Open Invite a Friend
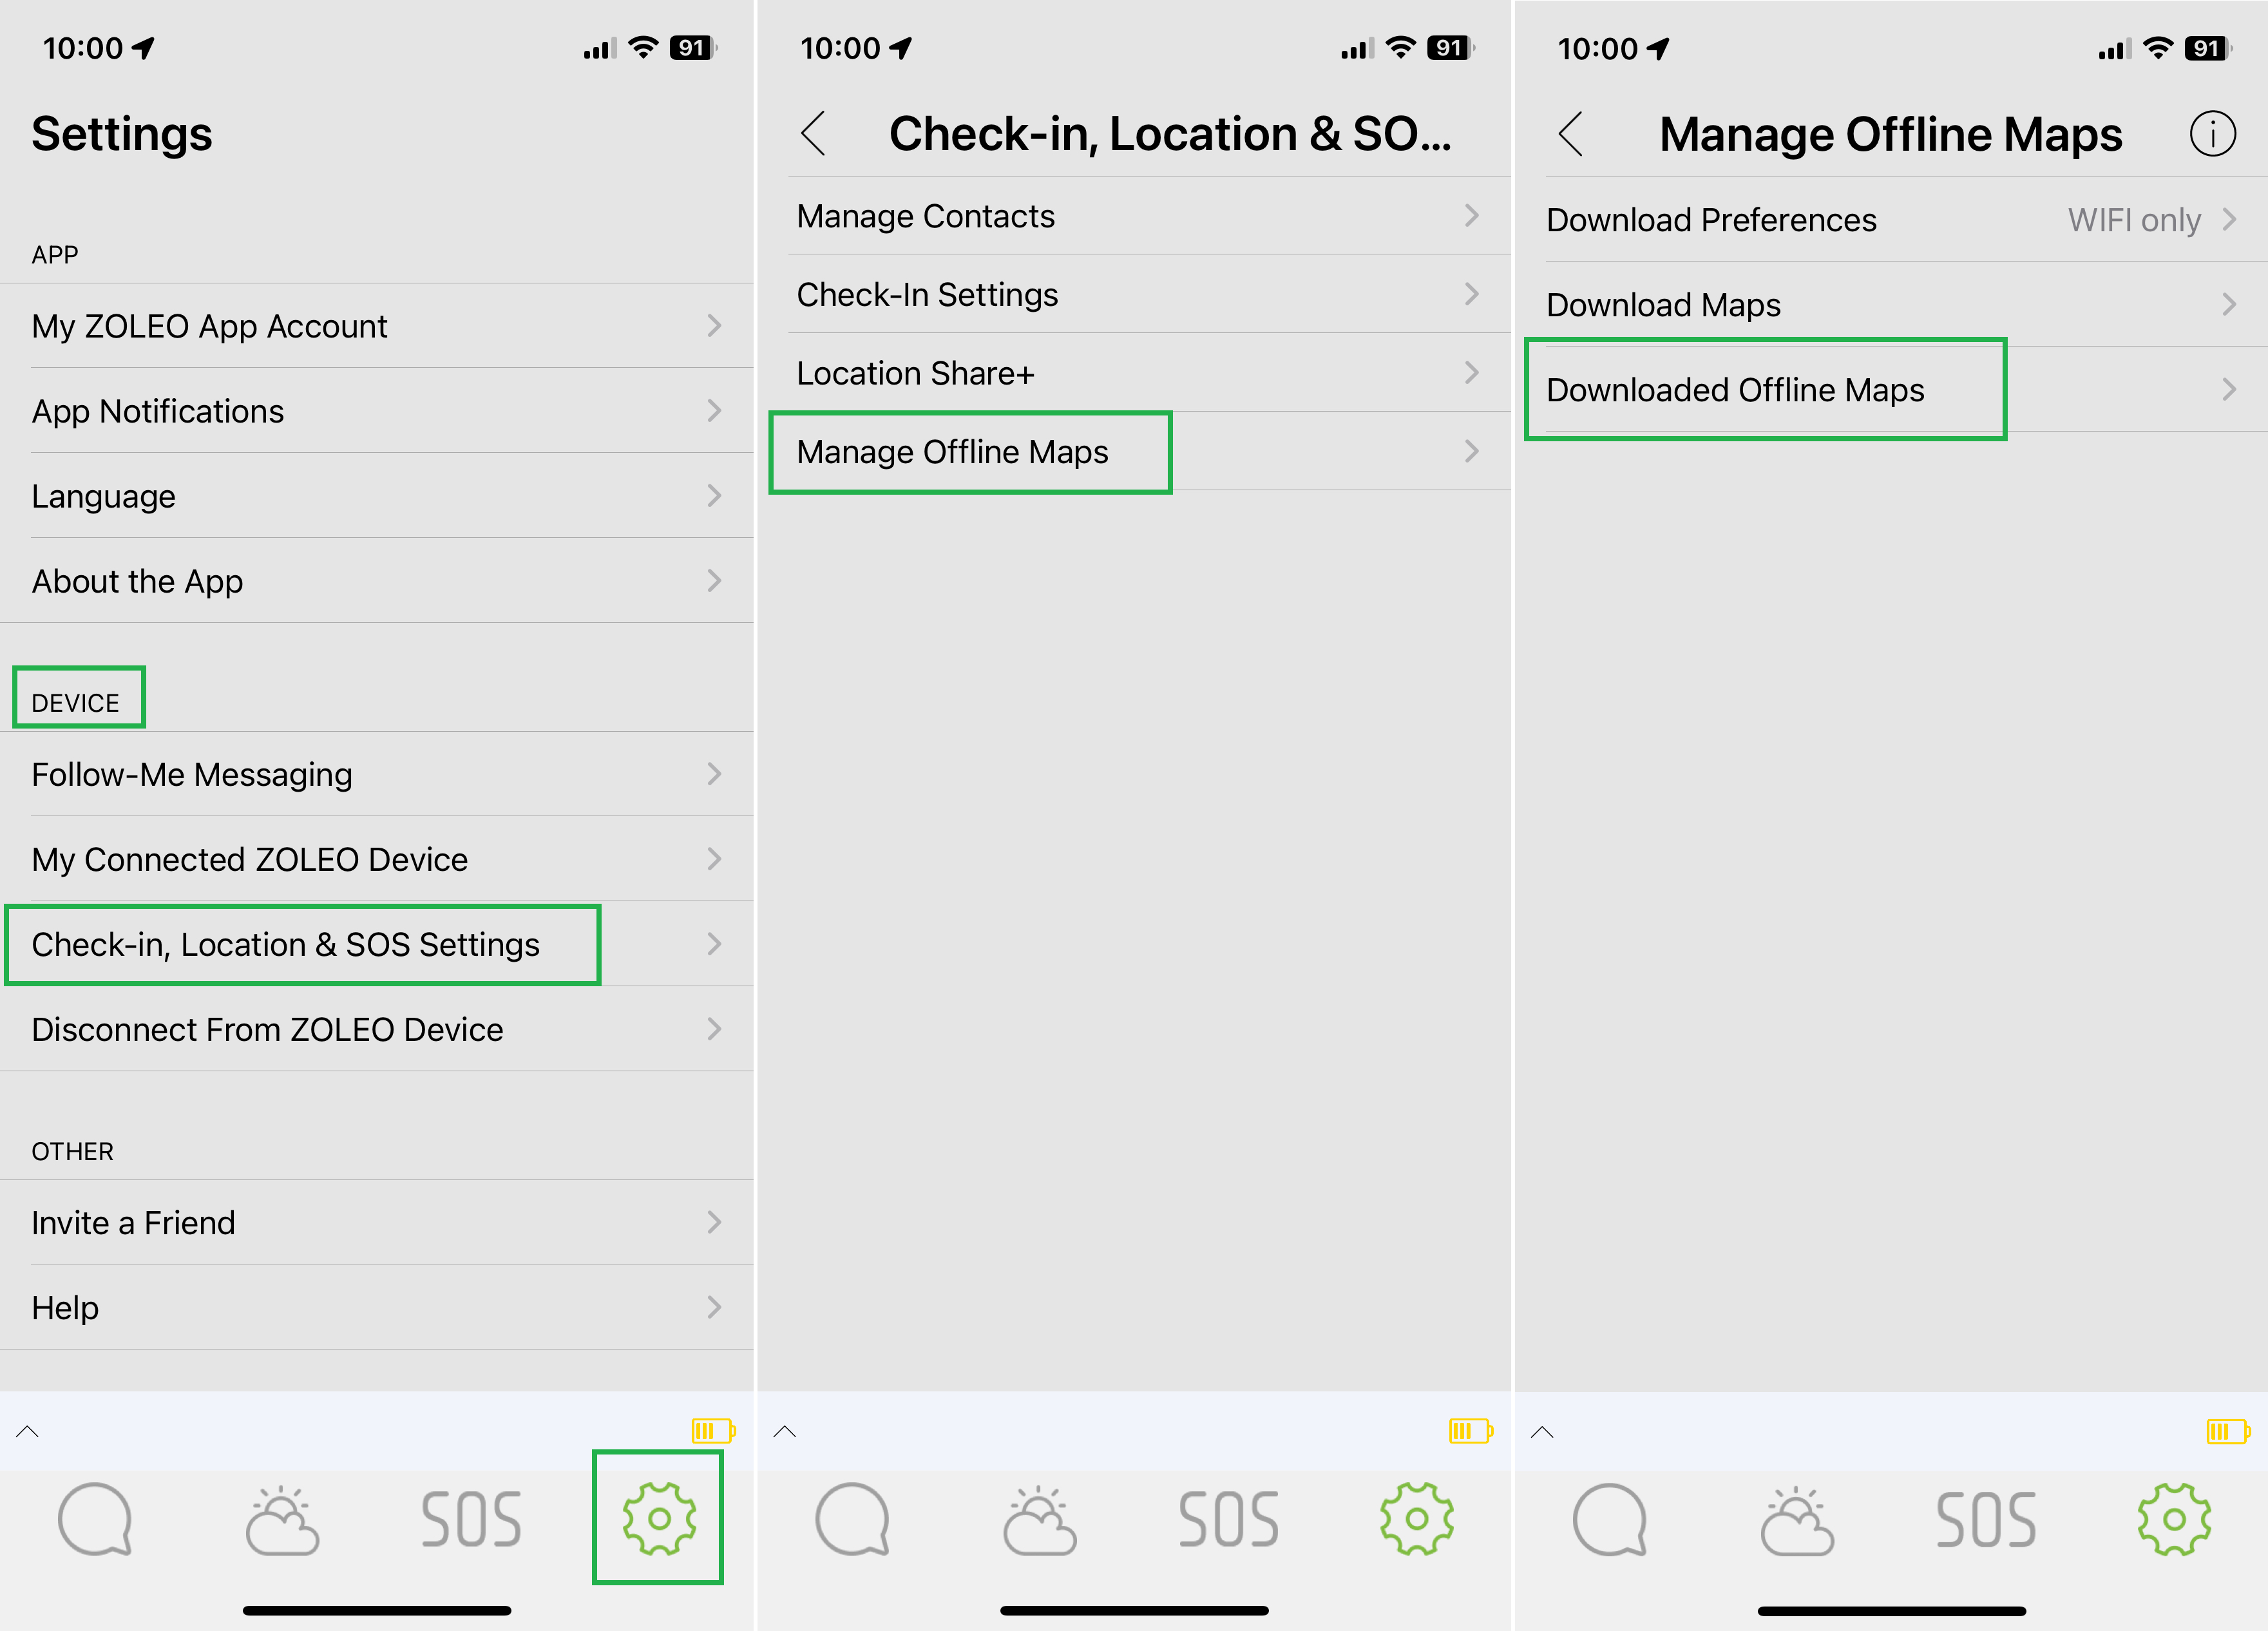This screenshot has height=1631, width=2268. click(x=377, y=1222)
